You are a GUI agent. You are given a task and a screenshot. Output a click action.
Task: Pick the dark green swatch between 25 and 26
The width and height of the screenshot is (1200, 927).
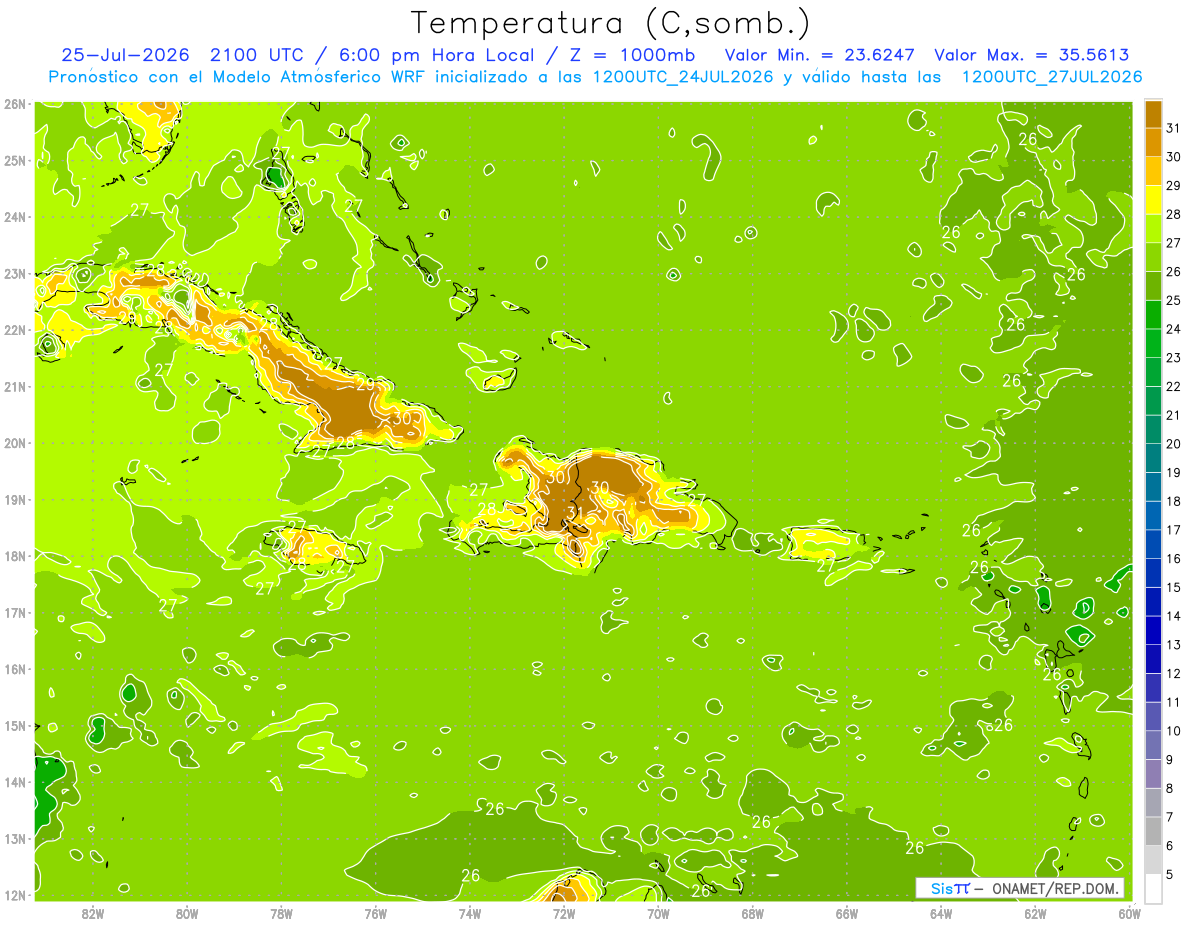coord(1153,286)
